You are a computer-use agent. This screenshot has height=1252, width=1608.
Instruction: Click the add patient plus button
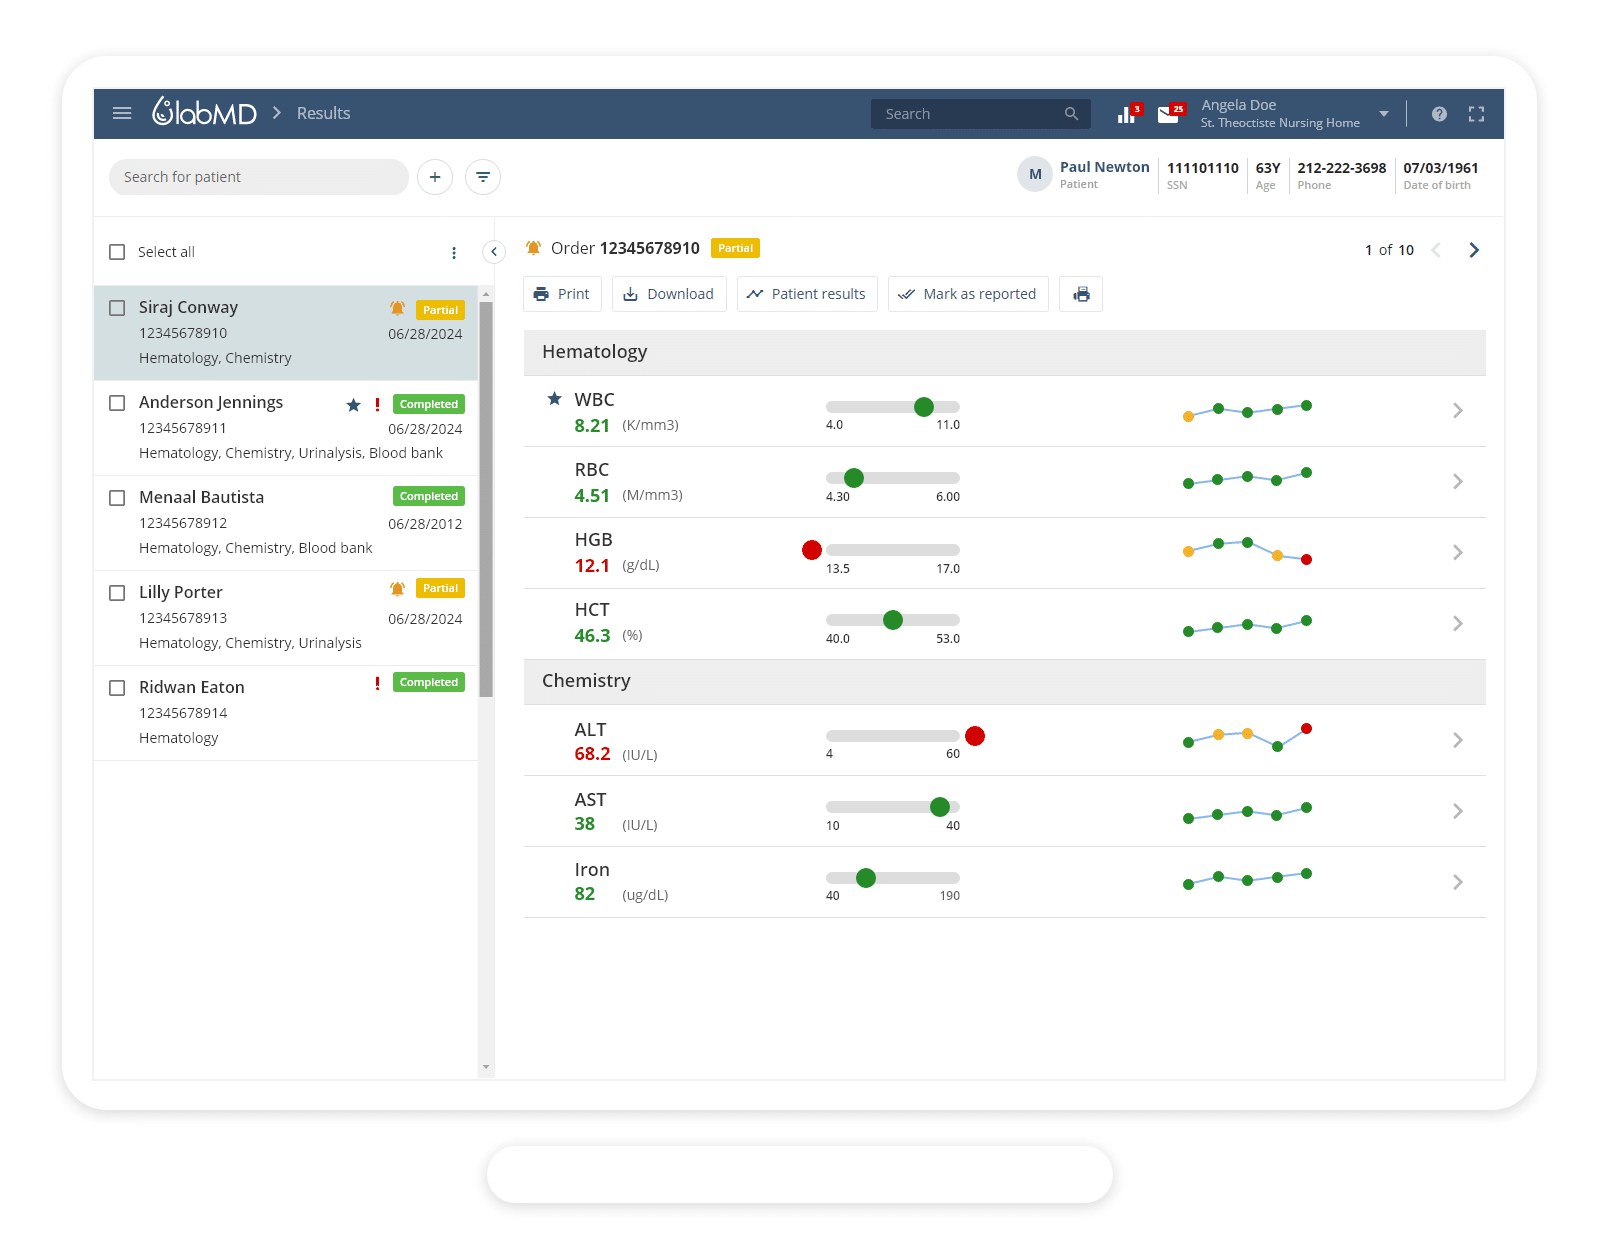(435, 177)
